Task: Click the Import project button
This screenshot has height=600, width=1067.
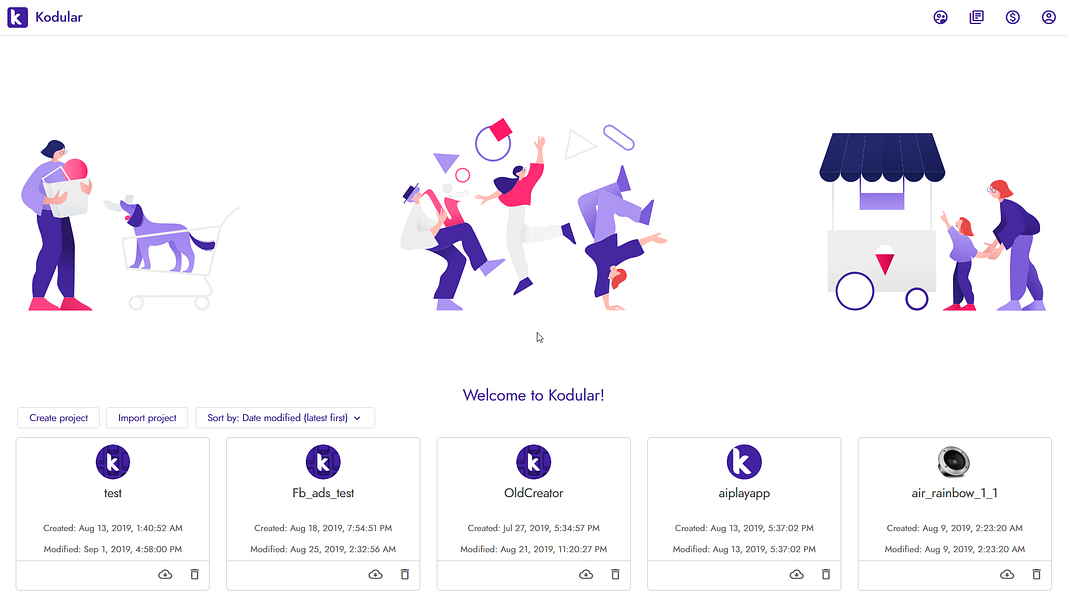Action: tap(147, 417)
